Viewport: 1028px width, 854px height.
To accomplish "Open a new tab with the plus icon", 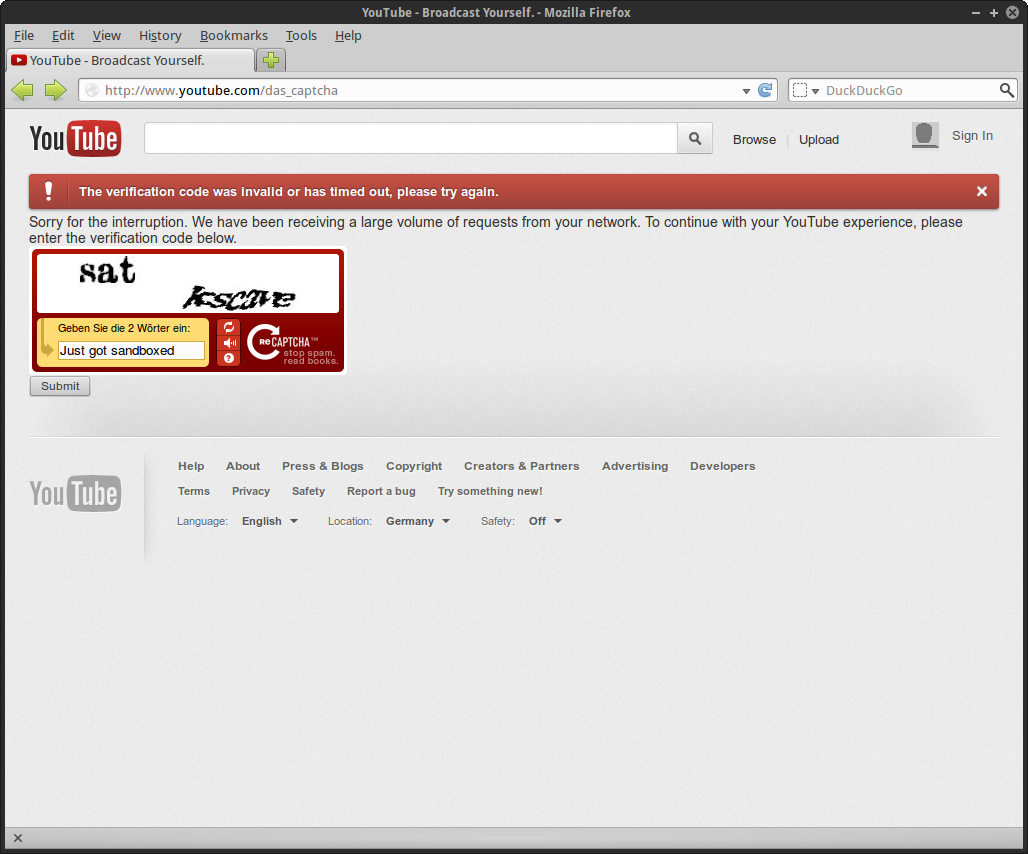I will click(x=271, y=60).
